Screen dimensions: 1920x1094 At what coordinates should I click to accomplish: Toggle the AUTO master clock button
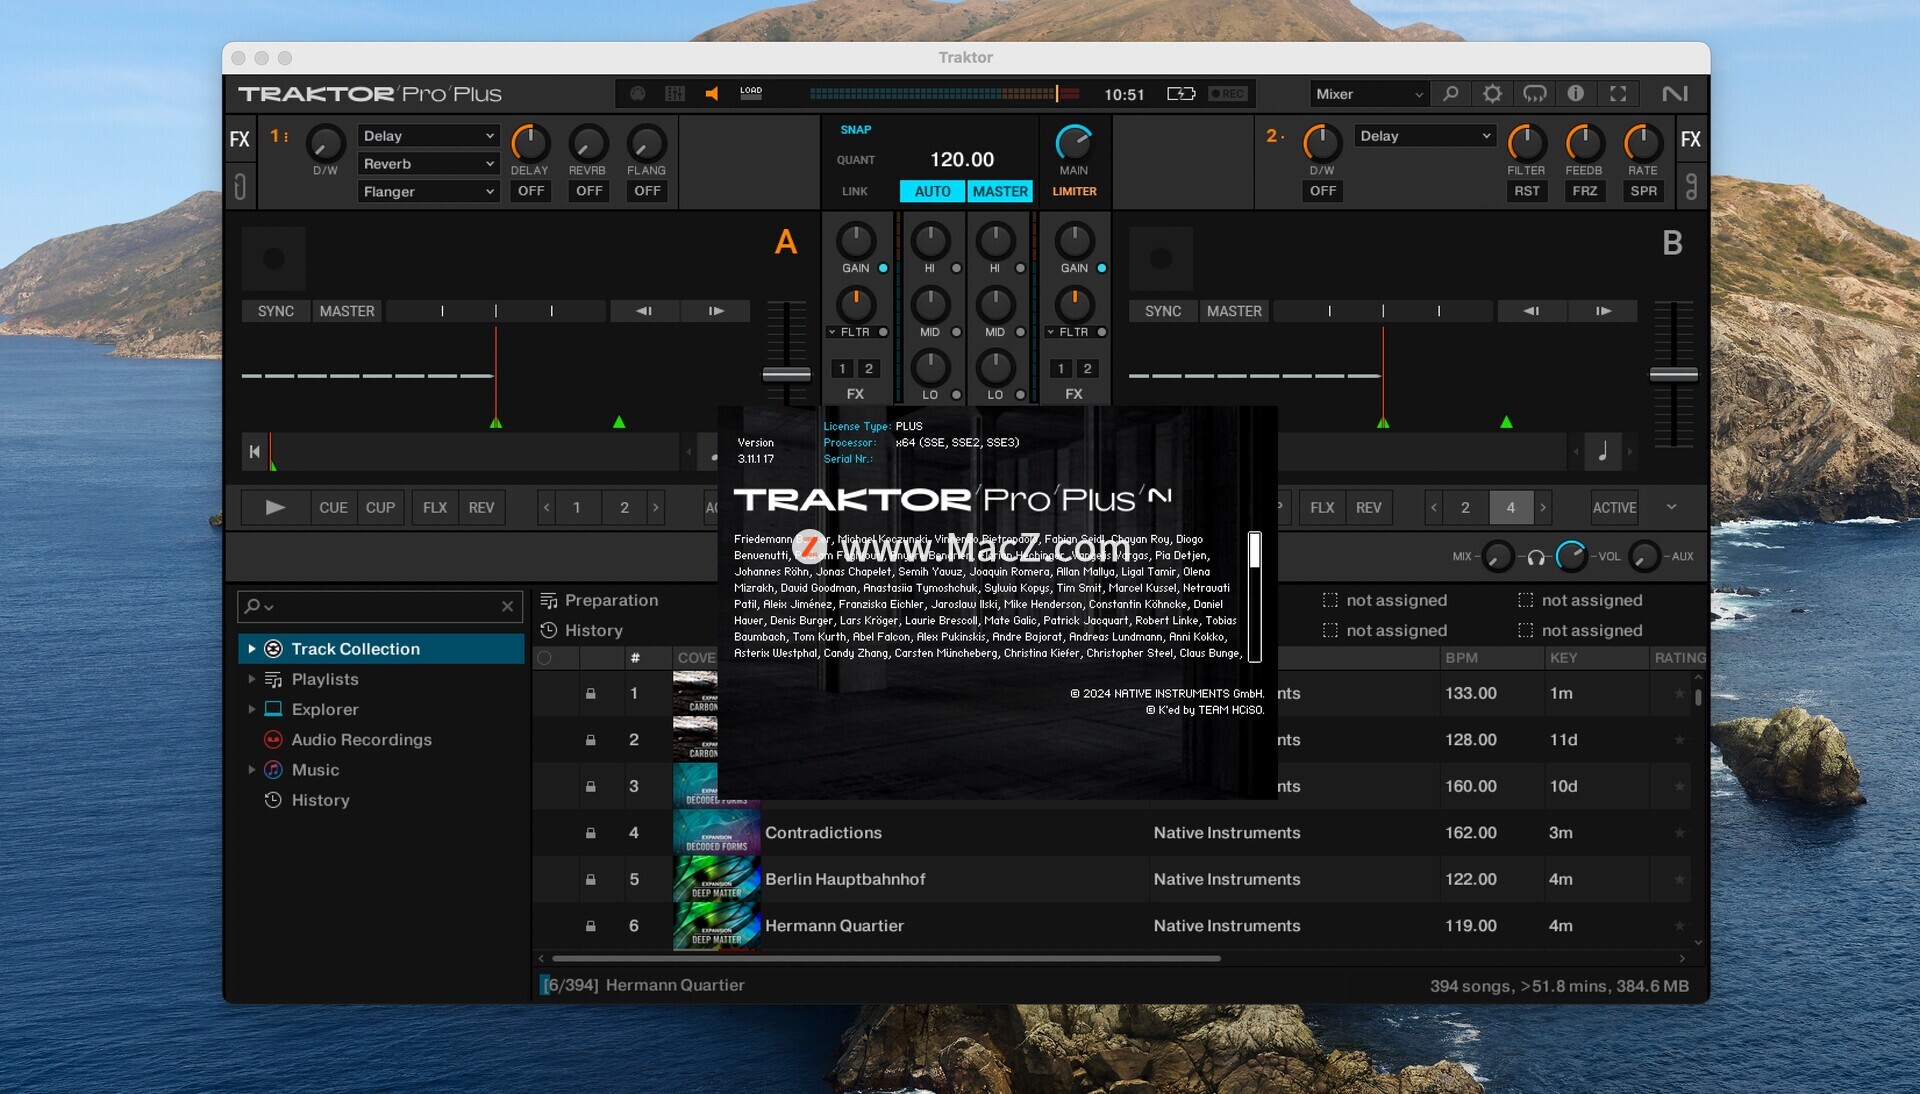pos(932,191)
